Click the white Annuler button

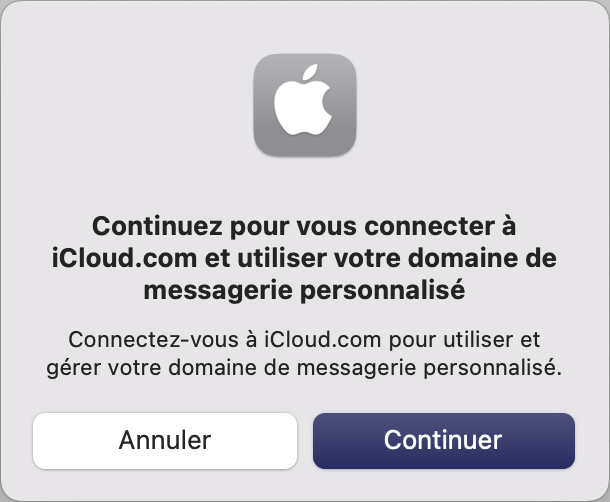(x=165, y=441)
